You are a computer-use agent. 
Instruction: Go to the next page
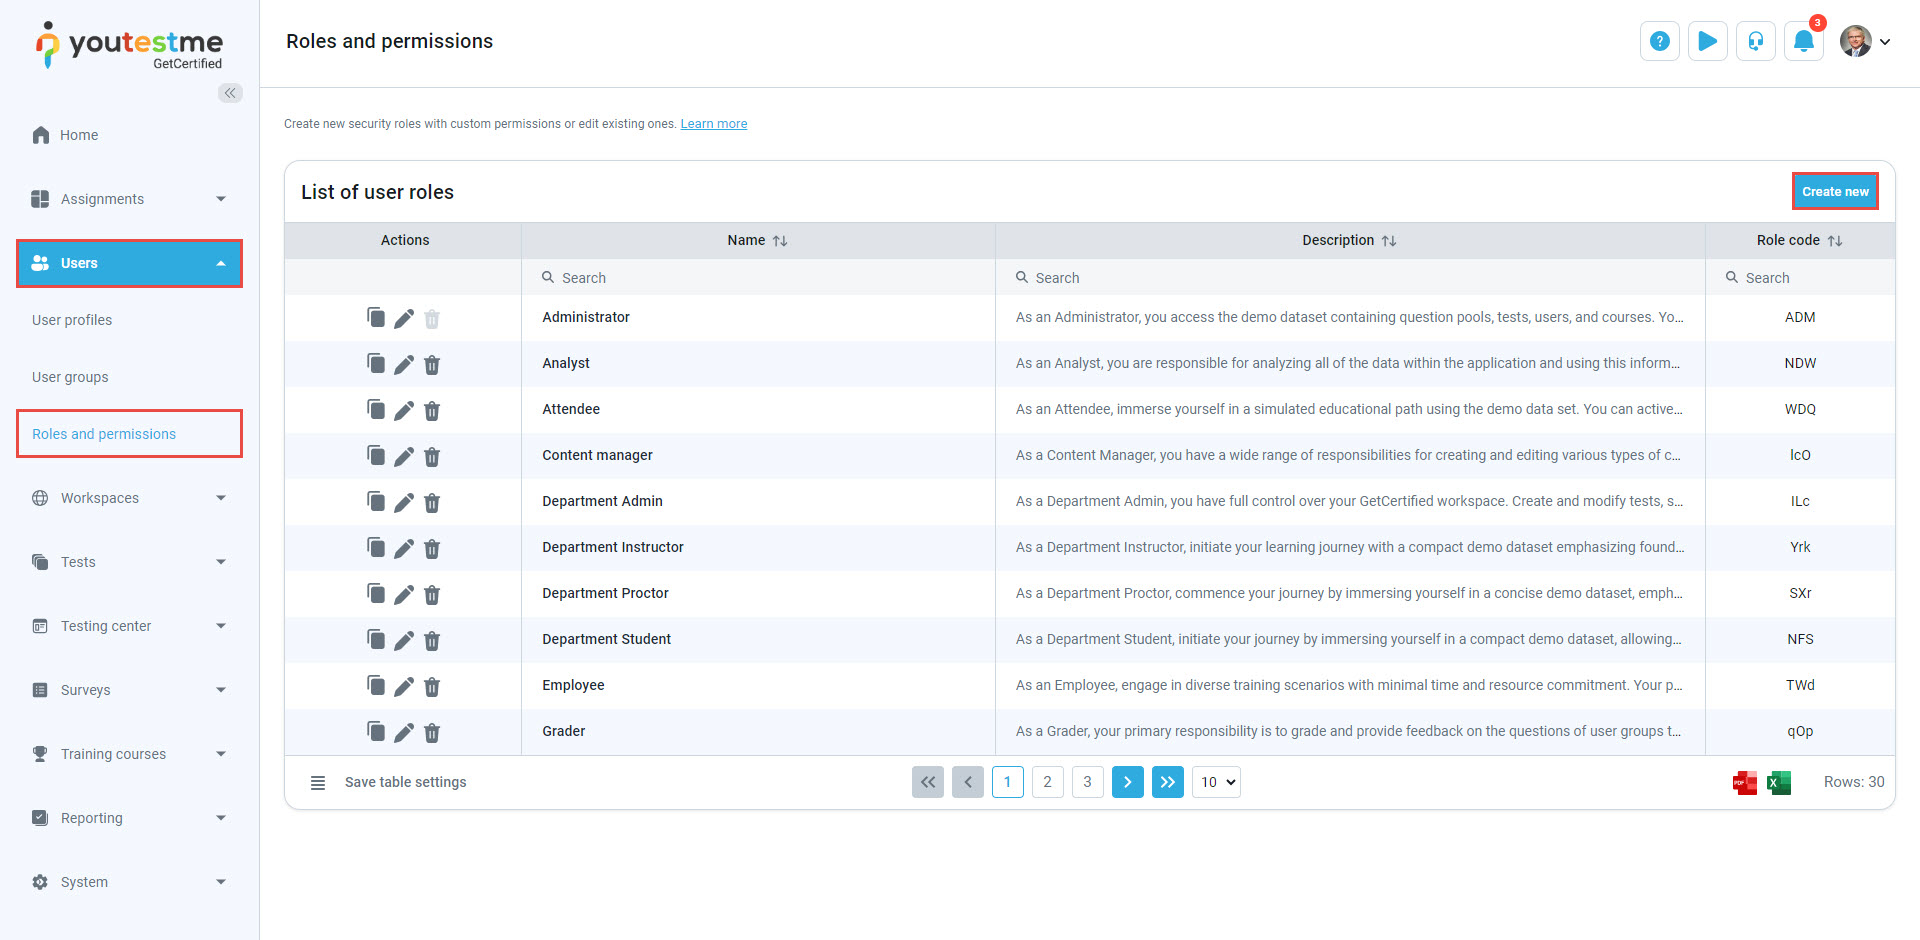click(1127, 782)
